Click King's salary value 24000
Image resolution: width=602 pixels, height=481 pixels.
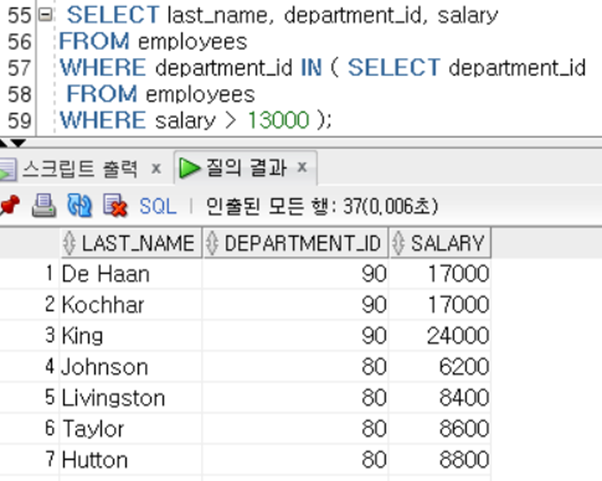point(458,336)
